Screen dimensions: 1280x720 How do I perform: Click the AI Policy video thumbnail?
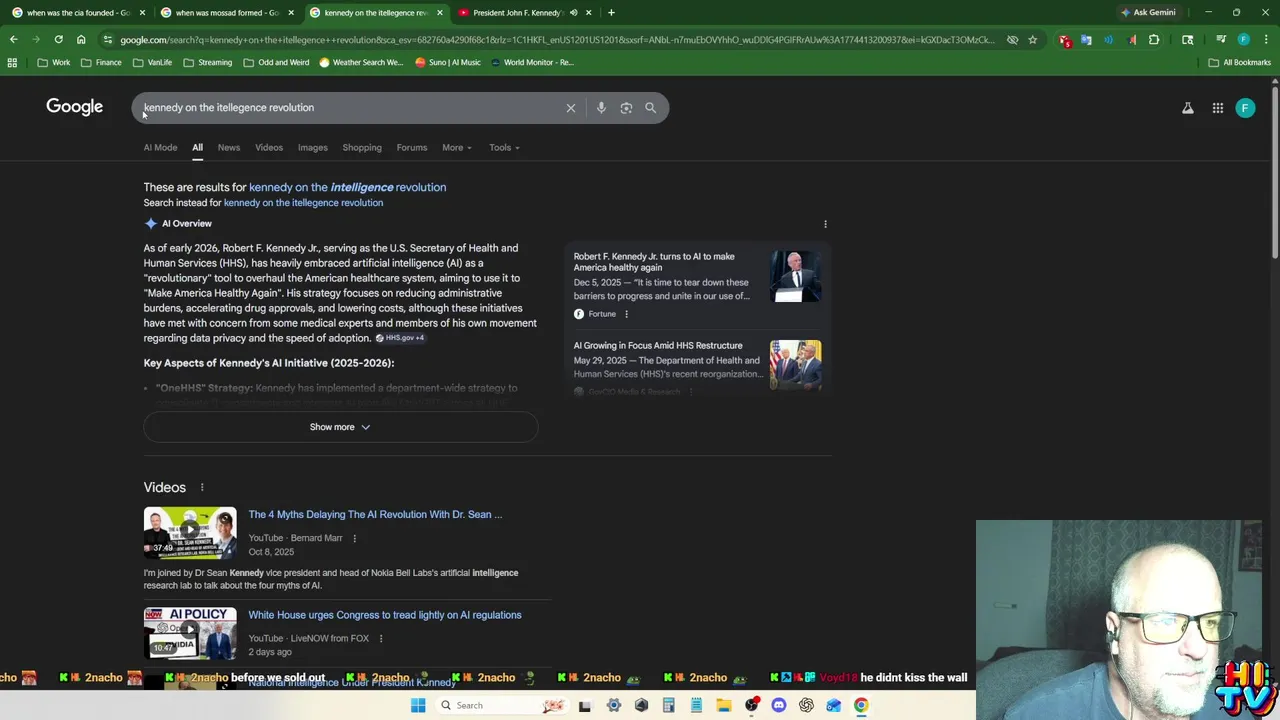click(x=190, y=633)
